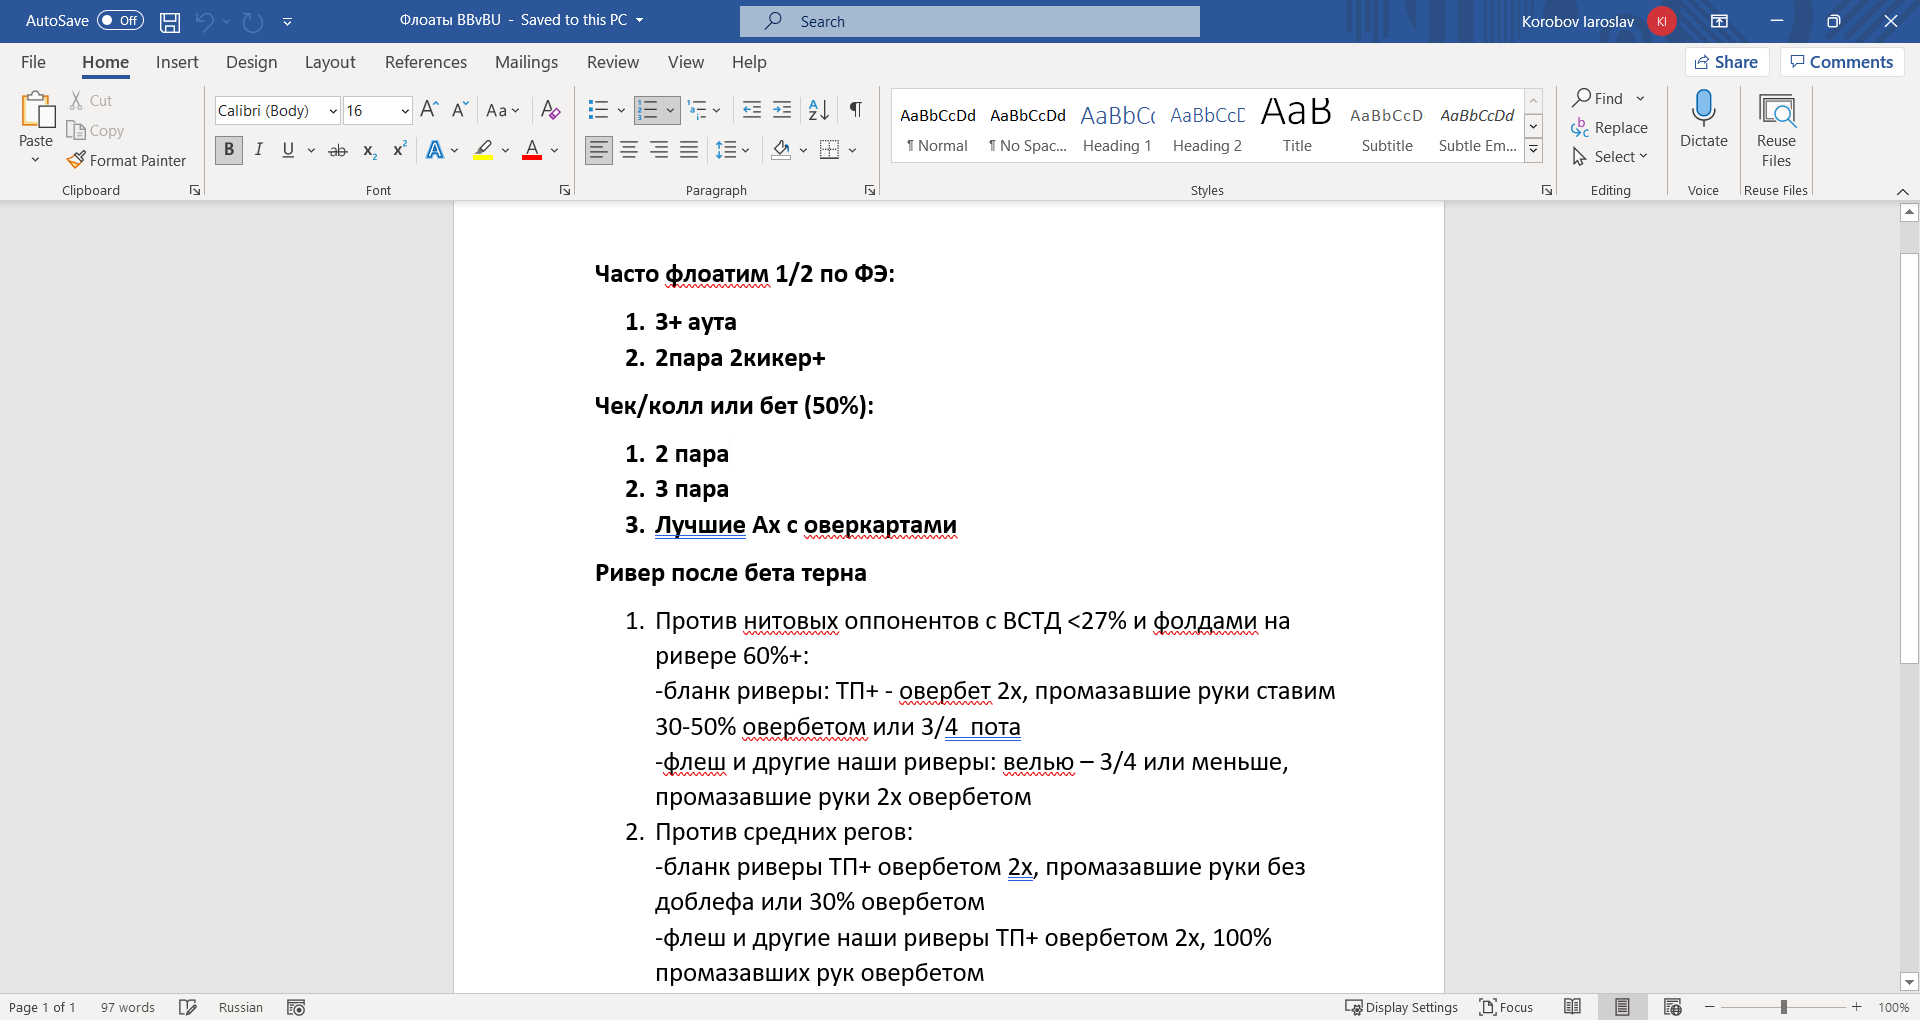Screen dimensions: 1920x1020
Task: Apply superscript formatting
Action: click(399, 150)
